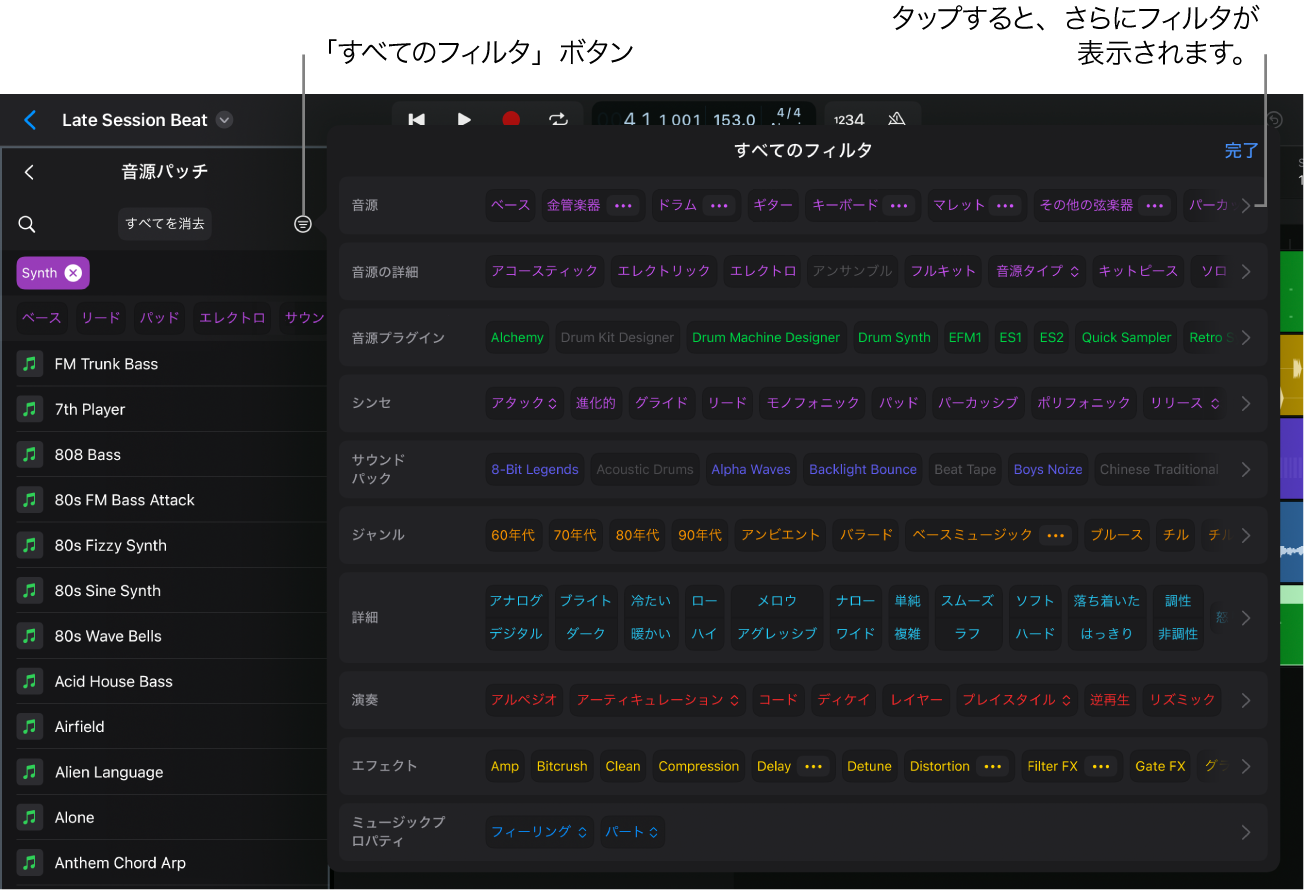Open the 音源タイプ dropdown
Screen dimensions: 1306x891
[1037, 271]
